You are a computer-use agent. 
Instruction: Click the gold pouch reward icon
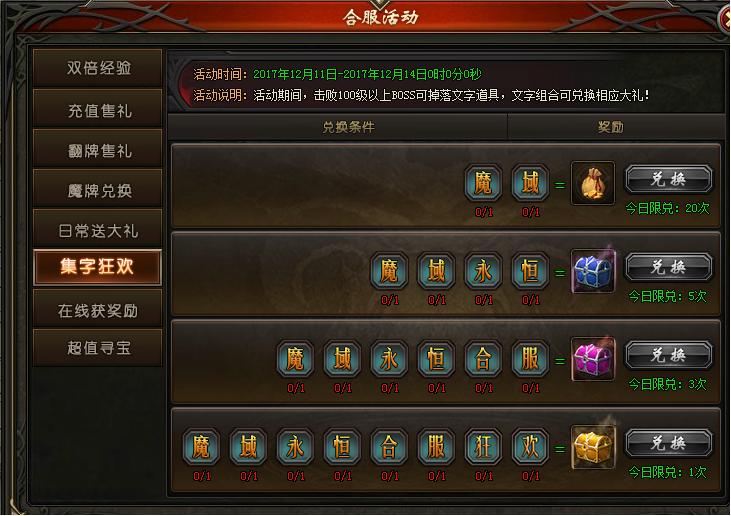pos(593,183)
